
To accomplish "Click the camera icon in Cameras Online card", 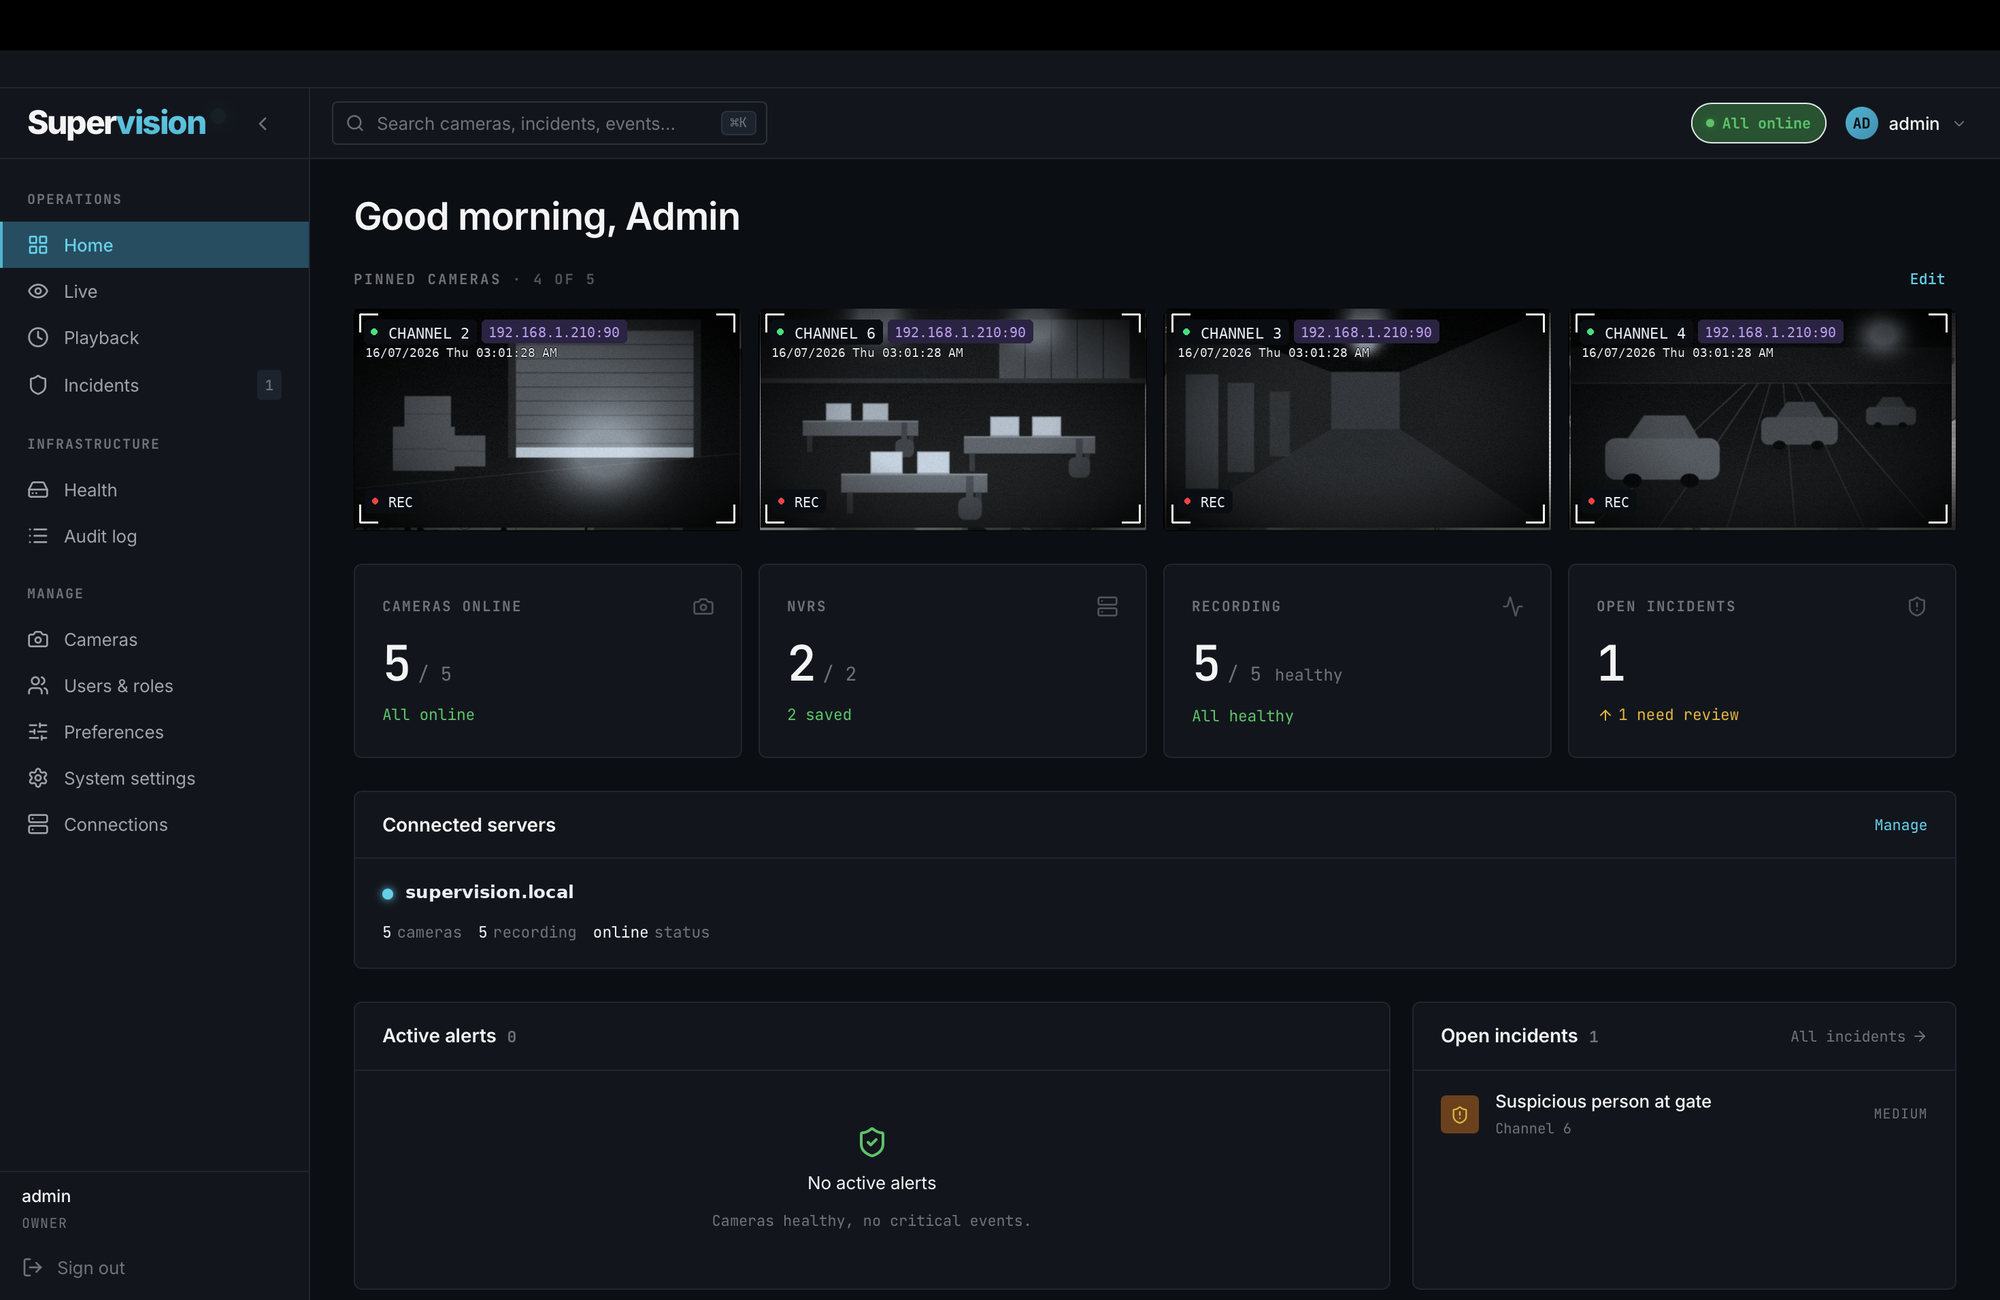I will pyautogui.click(x=703, y=606).
